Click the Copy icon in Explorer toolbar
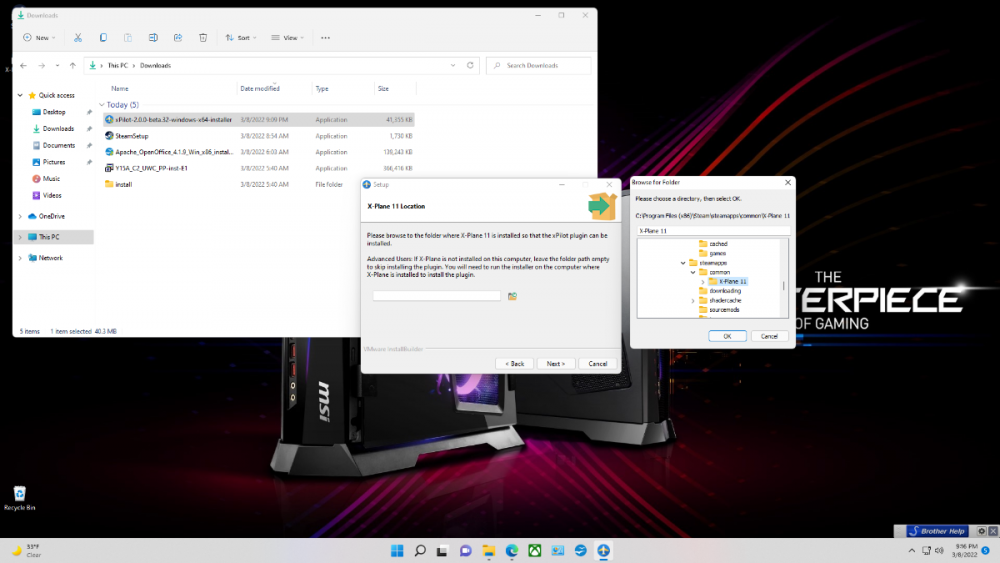 (103, 38)
